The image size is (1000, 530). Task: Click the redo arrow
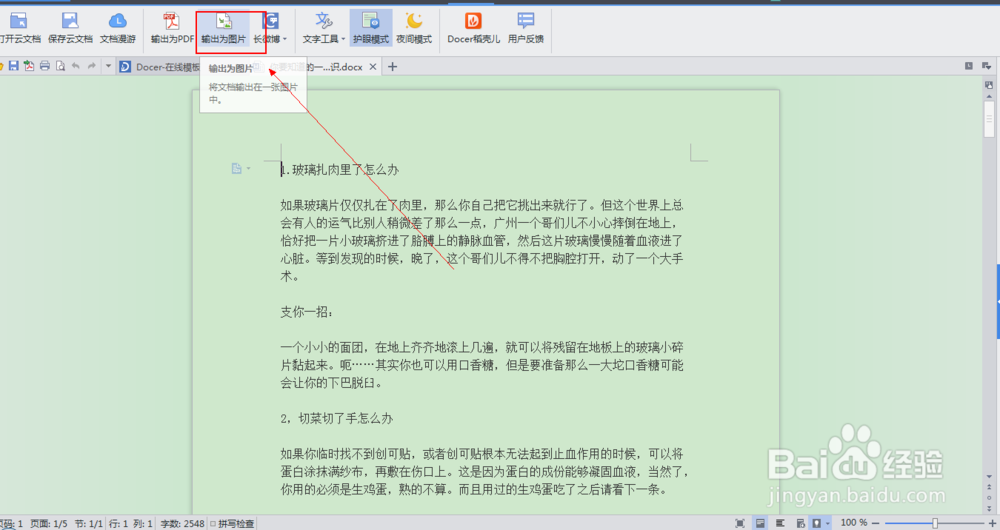[91, 66]
